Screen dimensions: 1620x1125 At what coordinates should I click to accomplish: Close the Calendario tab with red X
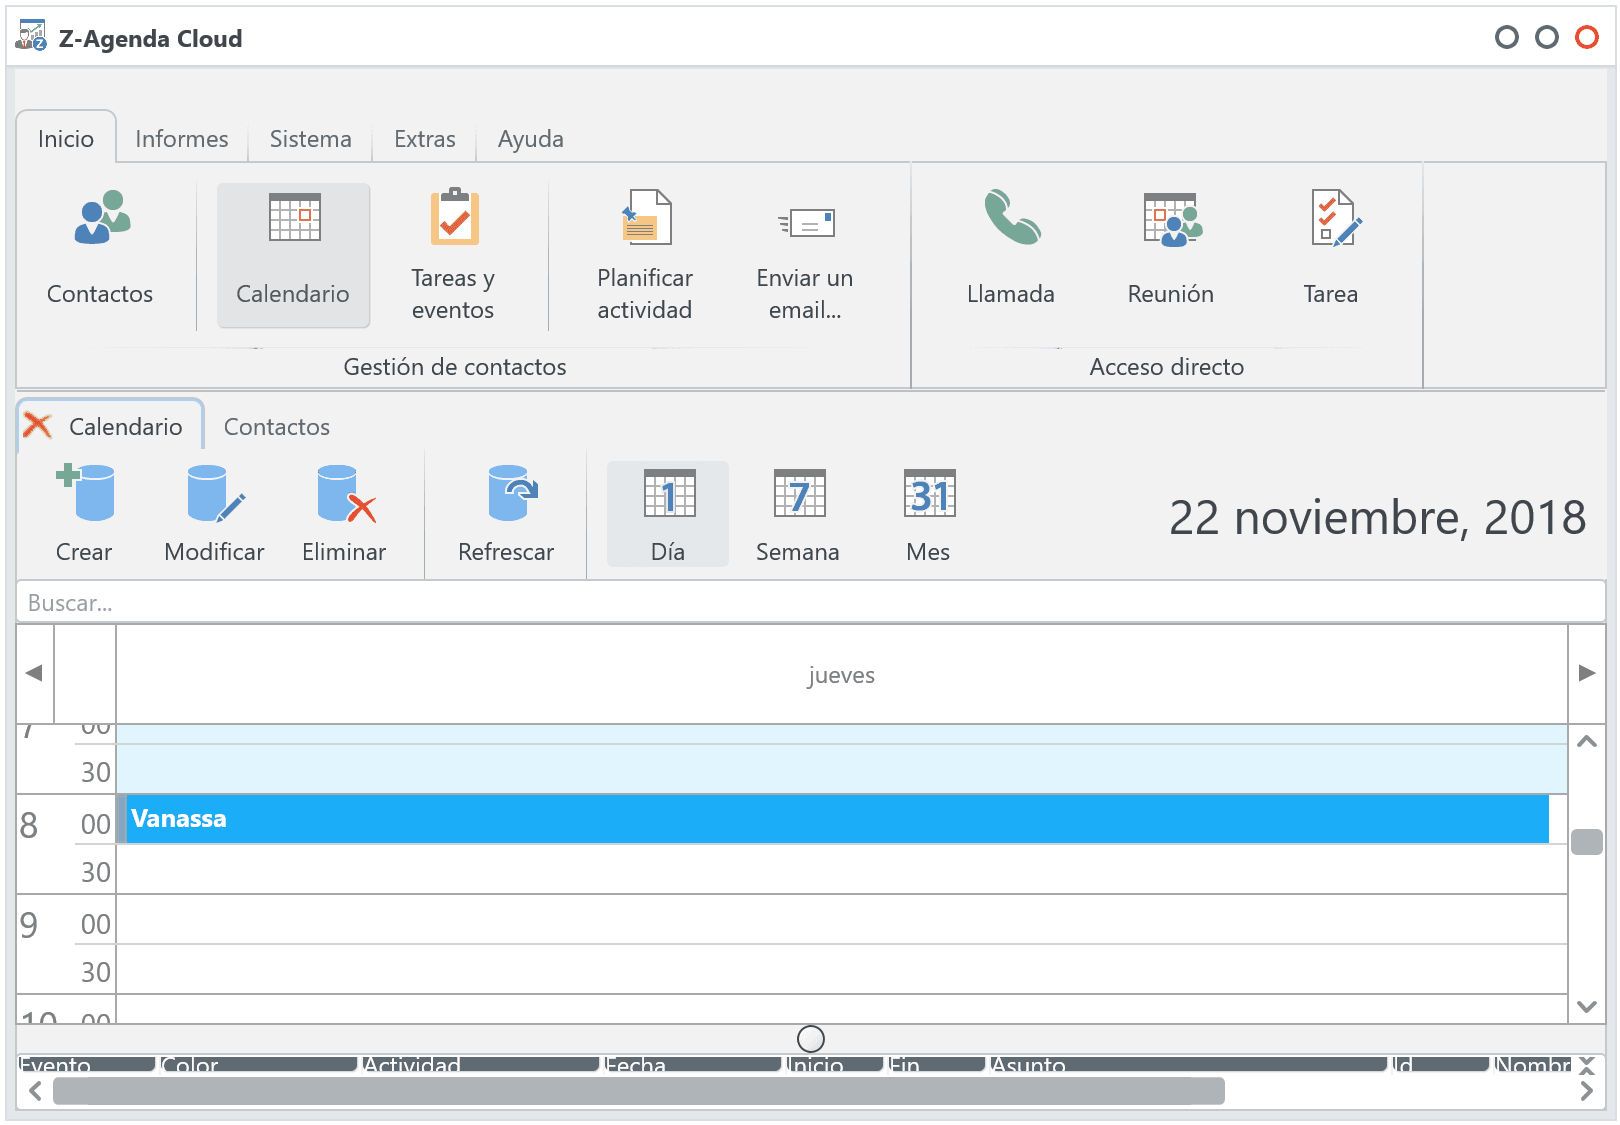37,426
